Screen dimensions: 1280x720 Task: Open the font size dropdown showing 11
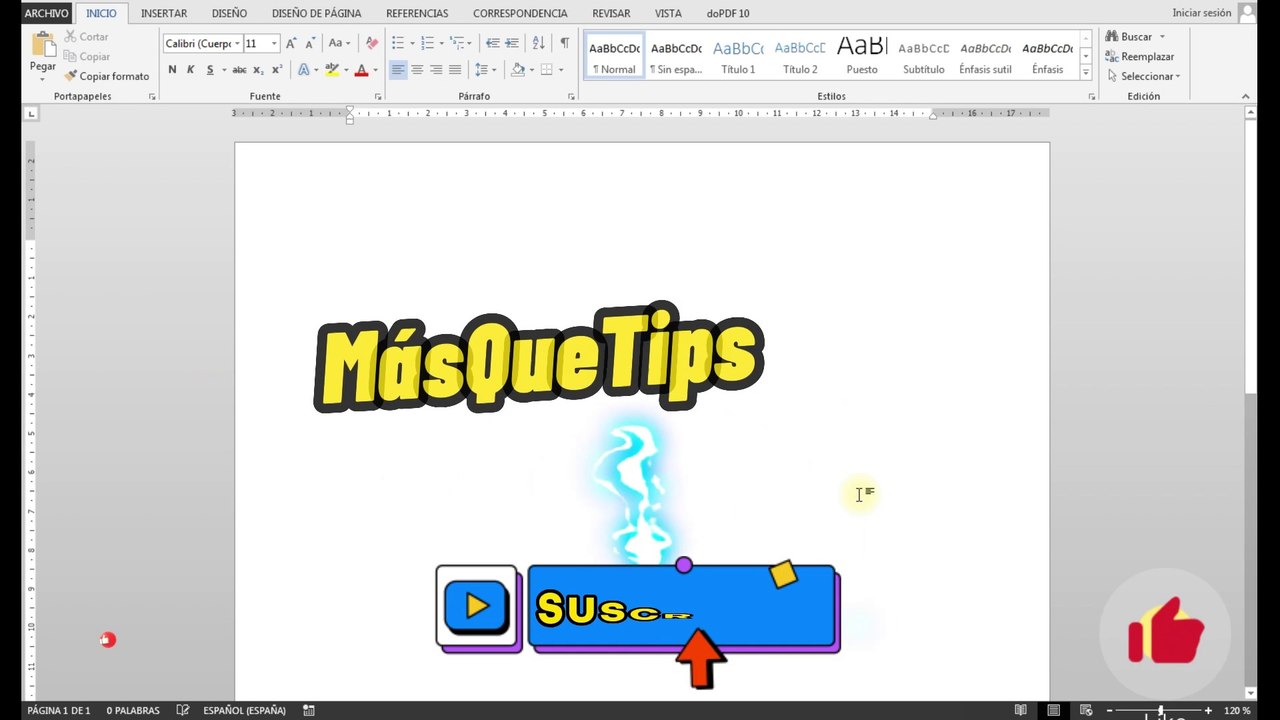click(x=274, y=44)
